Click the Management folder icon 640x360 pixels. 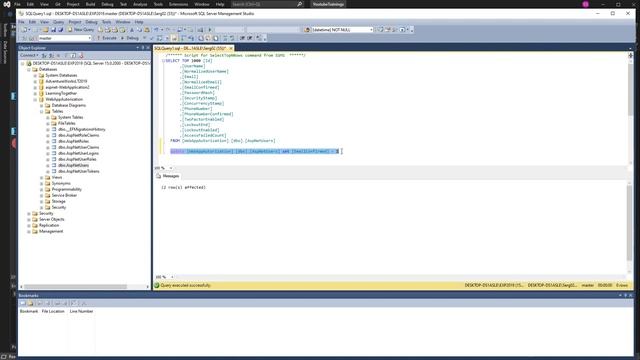(x=35, y=231)
